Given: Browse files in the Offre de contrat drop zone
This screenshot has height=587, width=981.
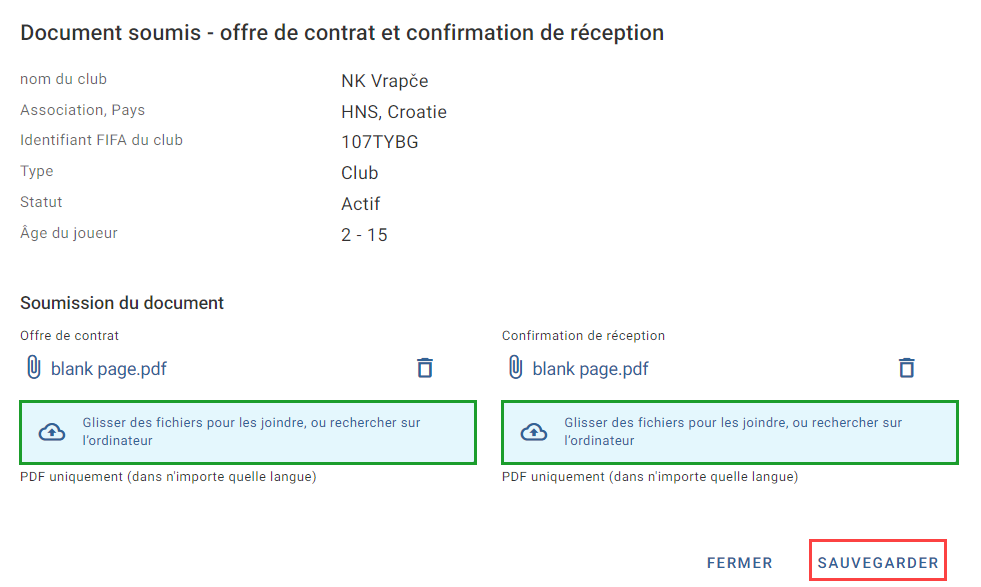Looking at the screenshot, I should [248, 432].
